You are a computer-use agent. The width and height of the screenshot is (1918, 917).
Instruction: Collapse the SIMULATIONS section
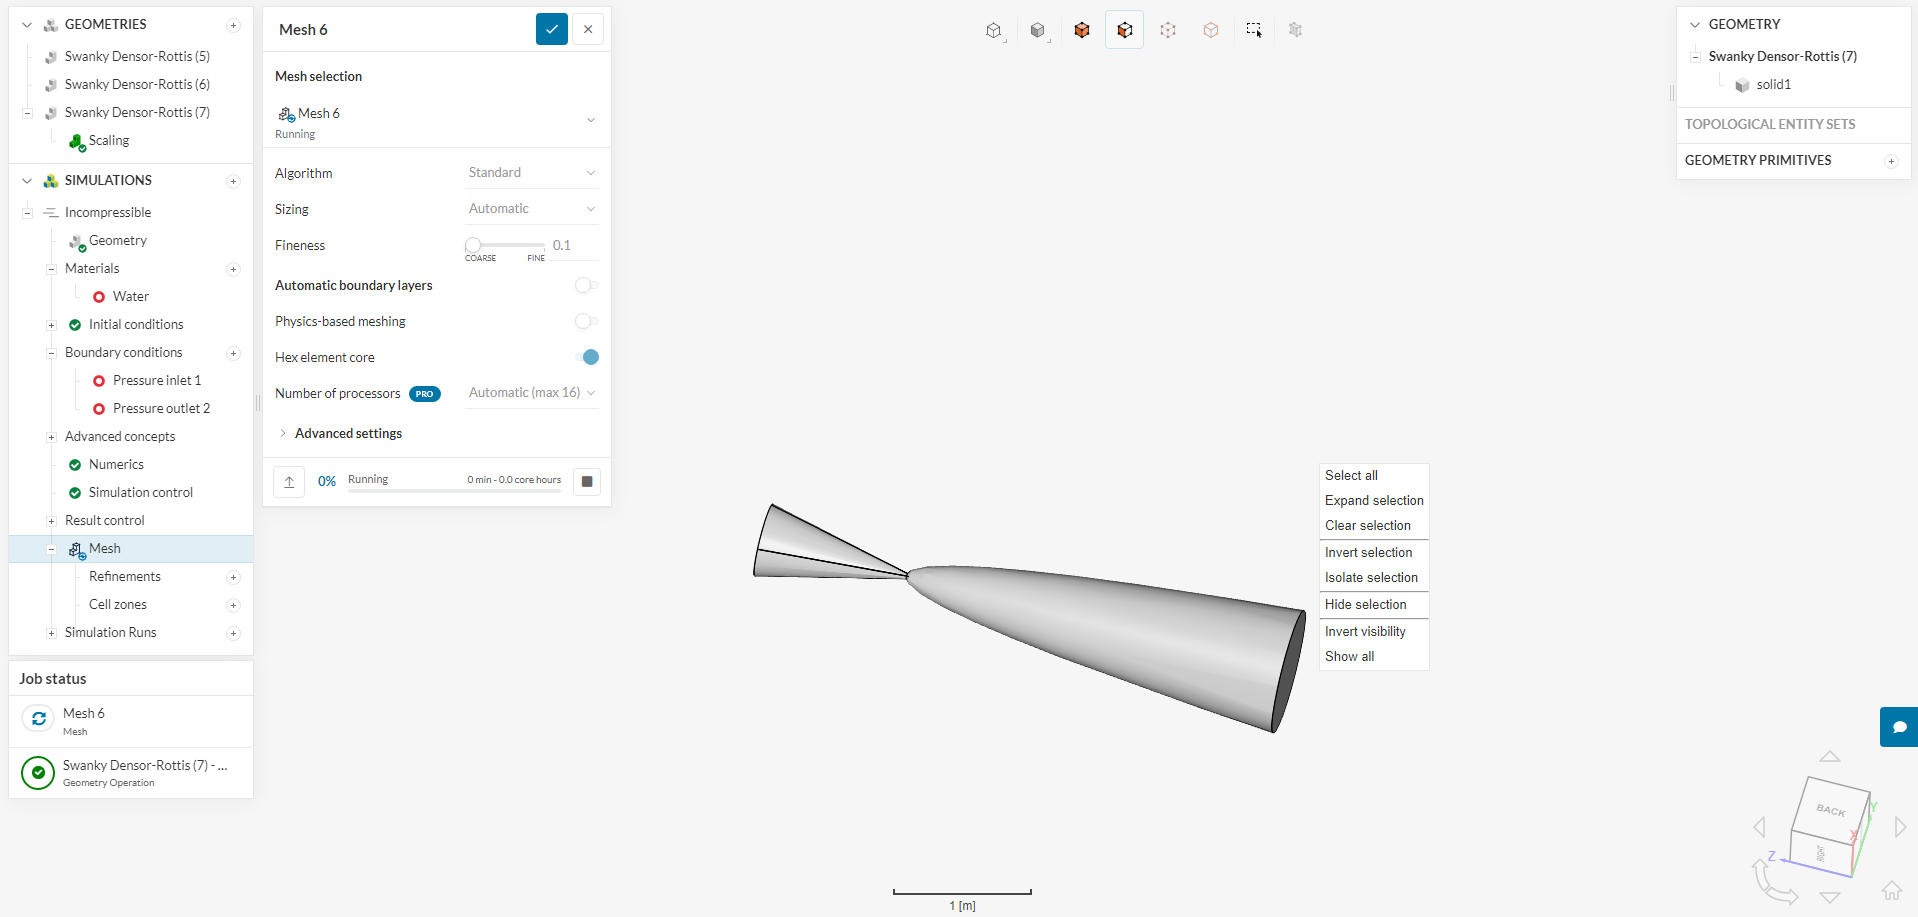pos(27,181)
